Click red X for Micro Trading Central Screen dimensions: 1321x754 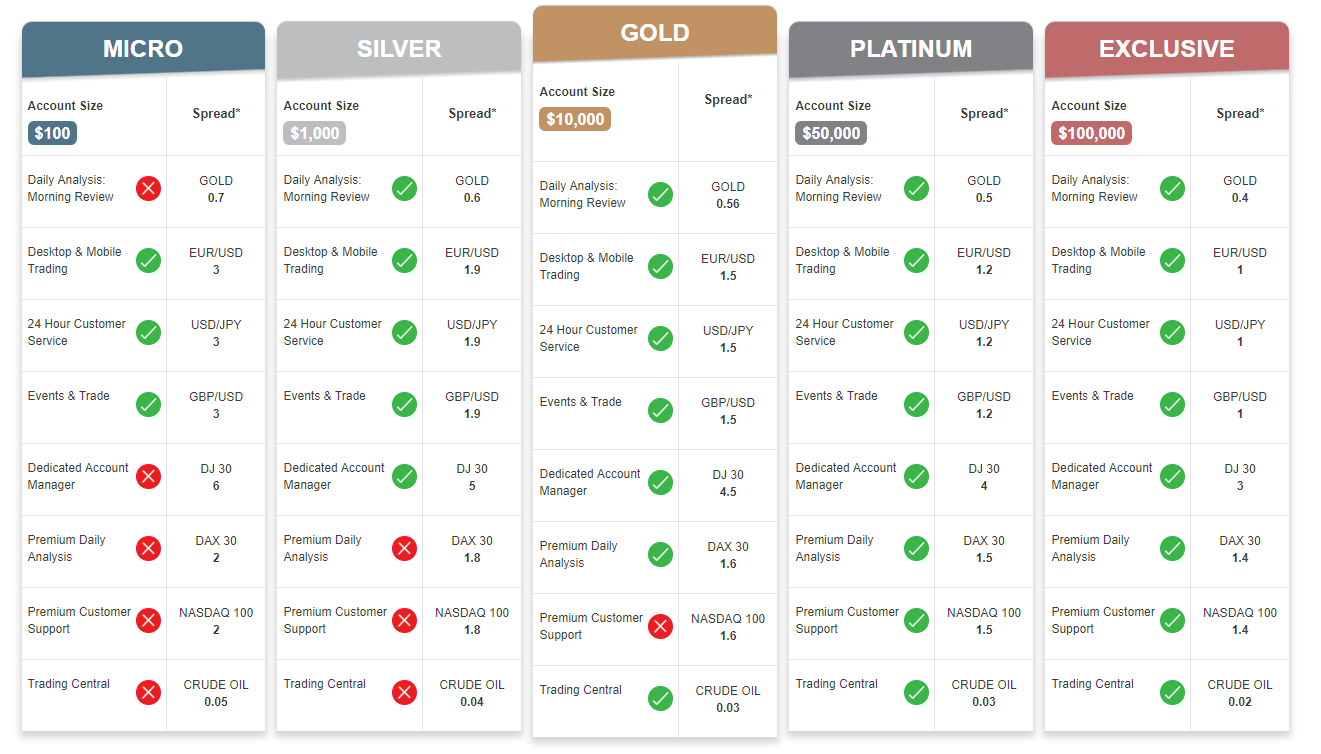[x=148, y=692]
